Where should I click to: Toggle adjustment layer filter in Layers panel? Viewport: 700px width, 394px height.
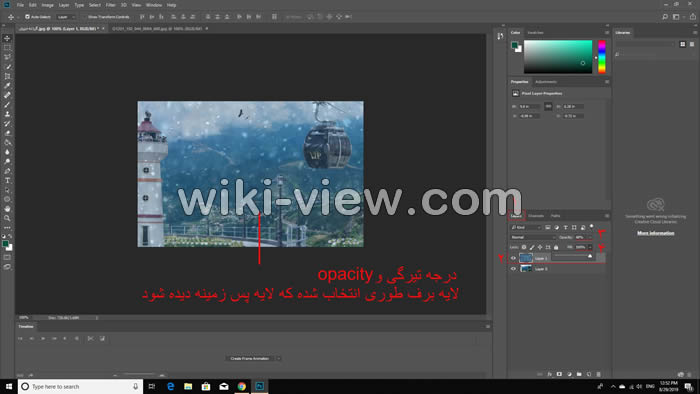coord(557,228)
